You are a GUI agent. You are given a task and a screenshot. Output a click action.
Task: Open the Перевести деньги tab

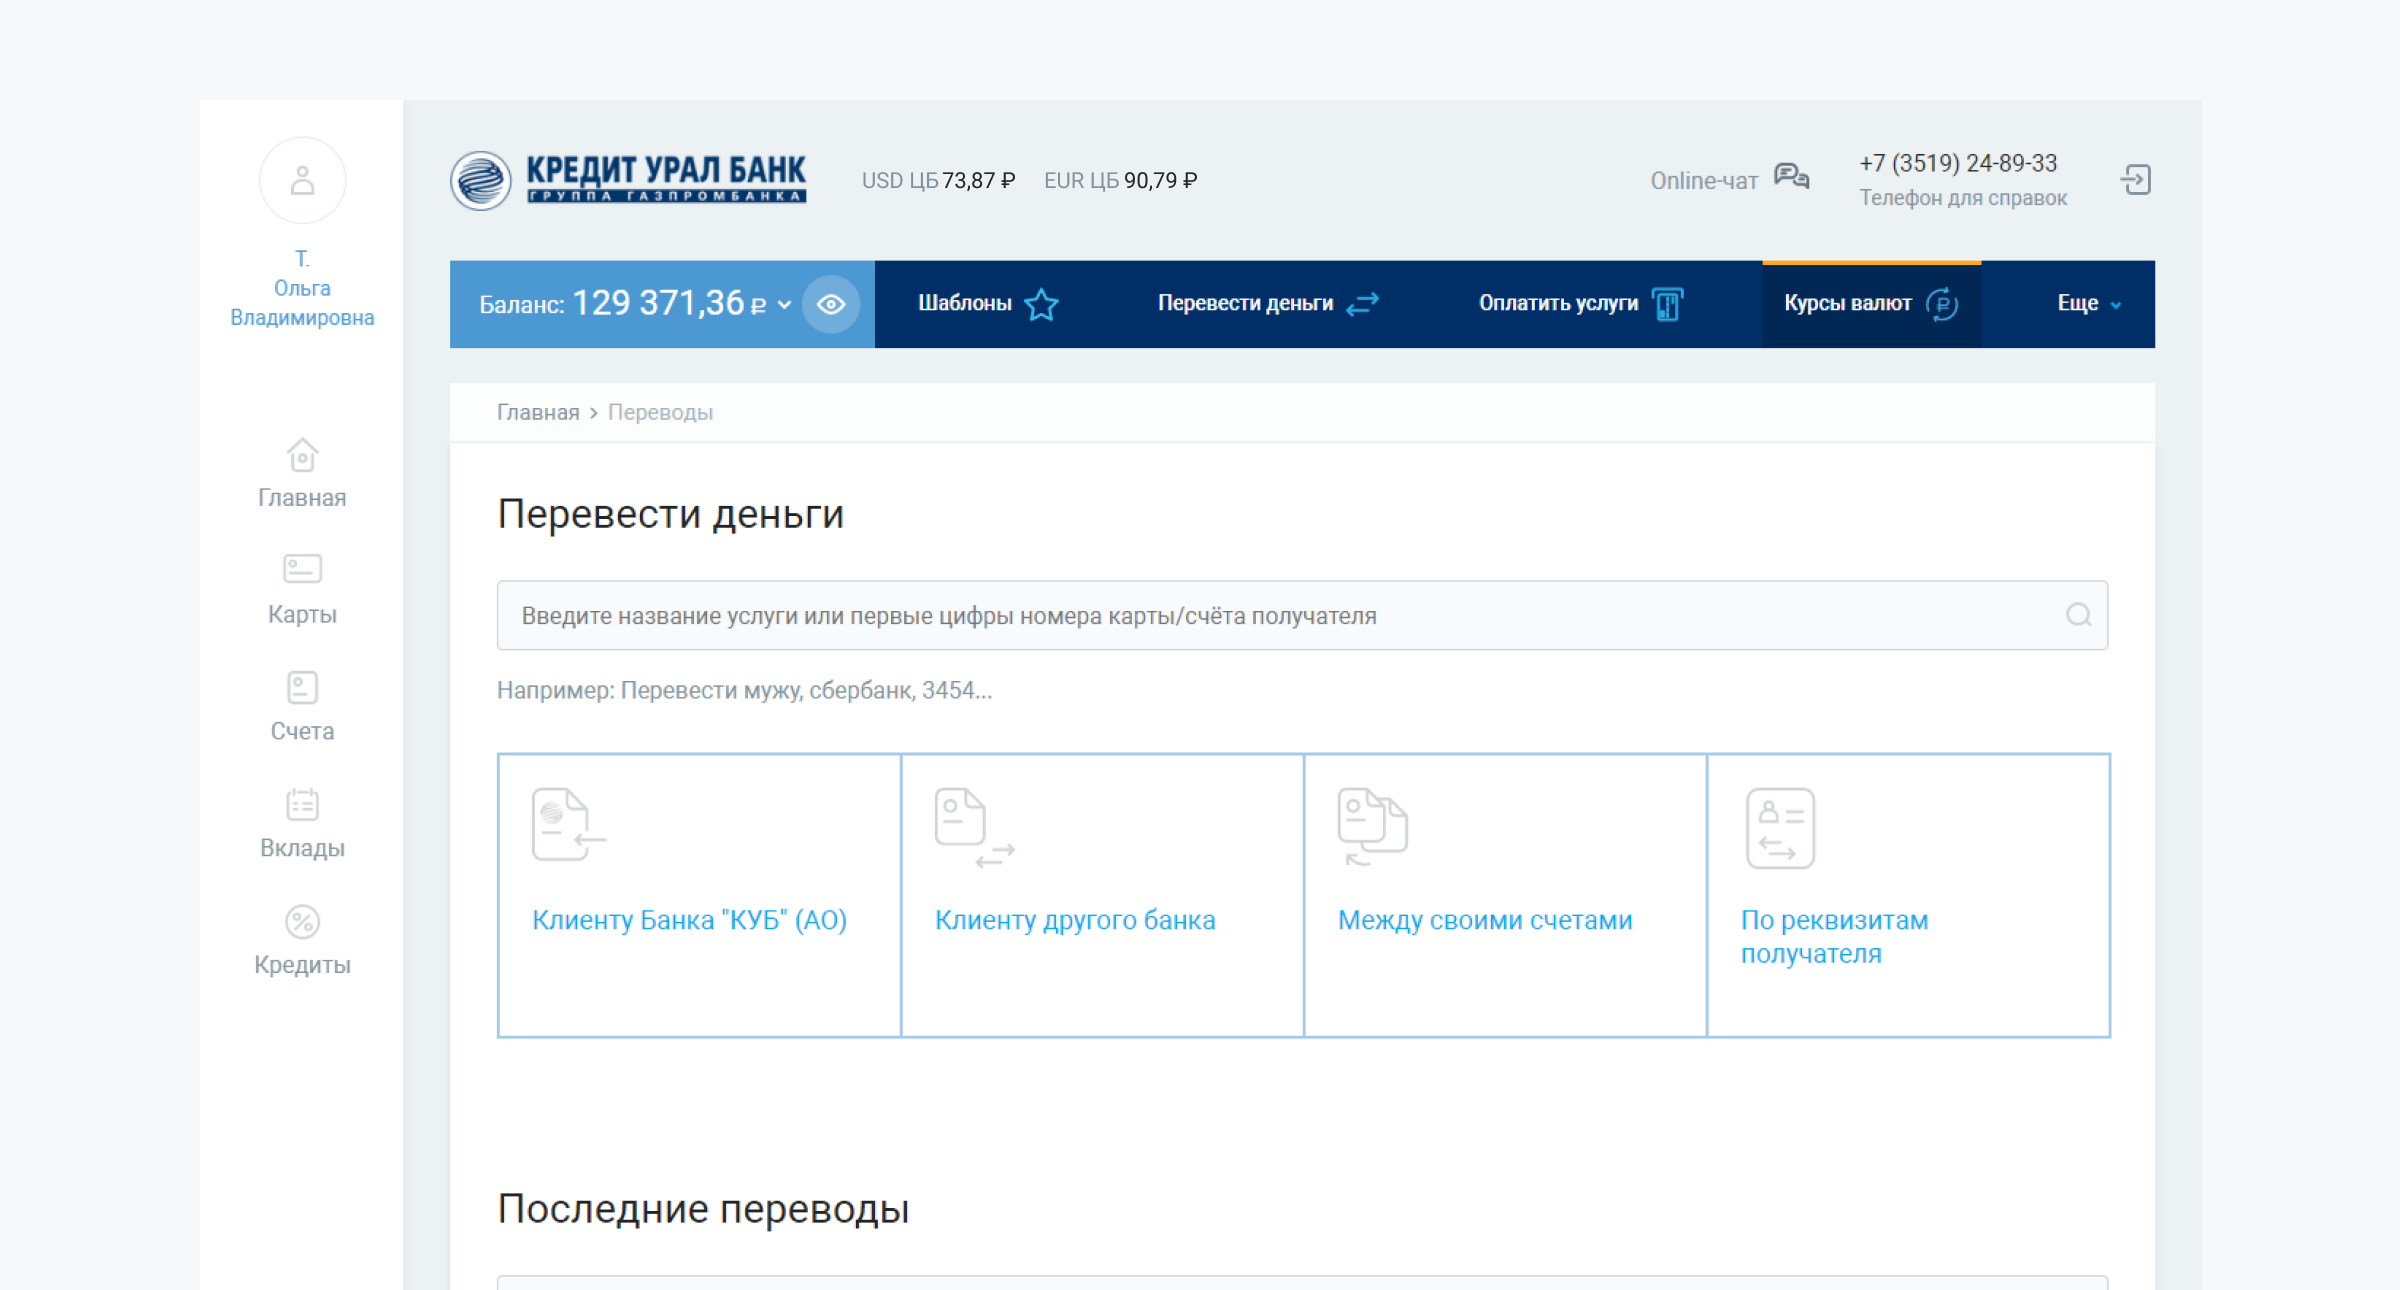tap(1268, 304)
